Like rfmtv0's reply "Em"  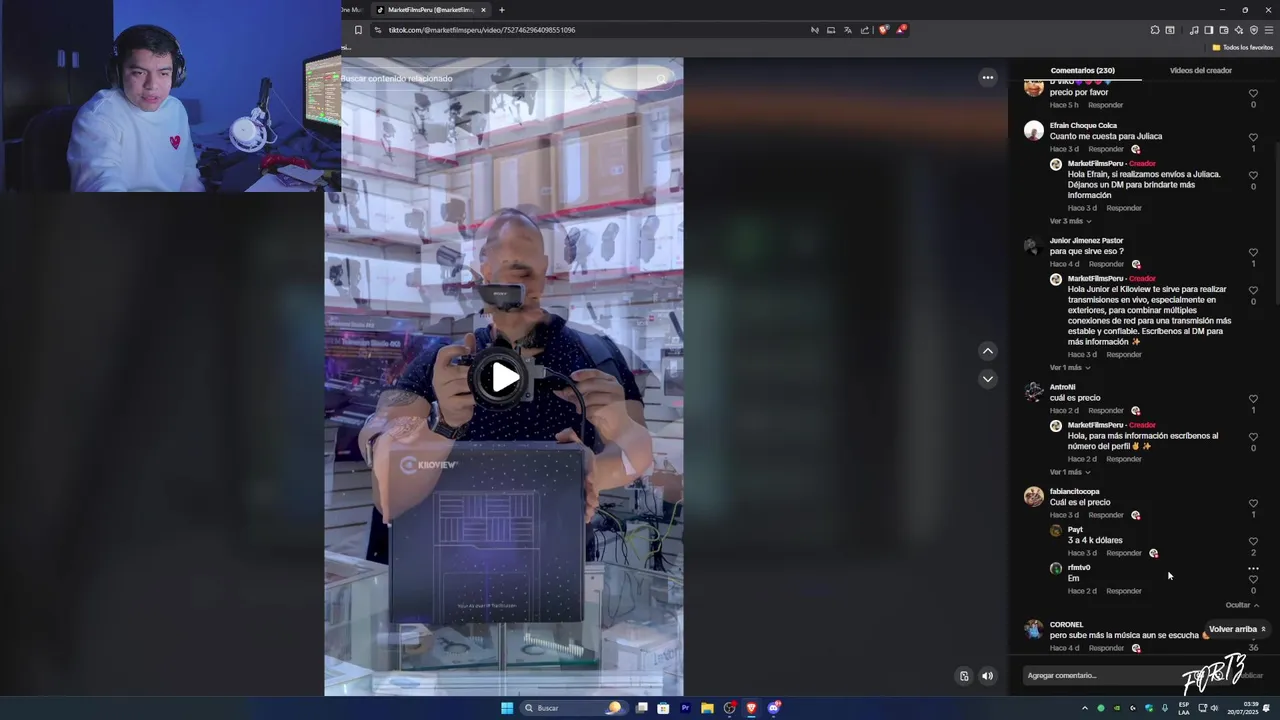click(x=1253, y=579)
